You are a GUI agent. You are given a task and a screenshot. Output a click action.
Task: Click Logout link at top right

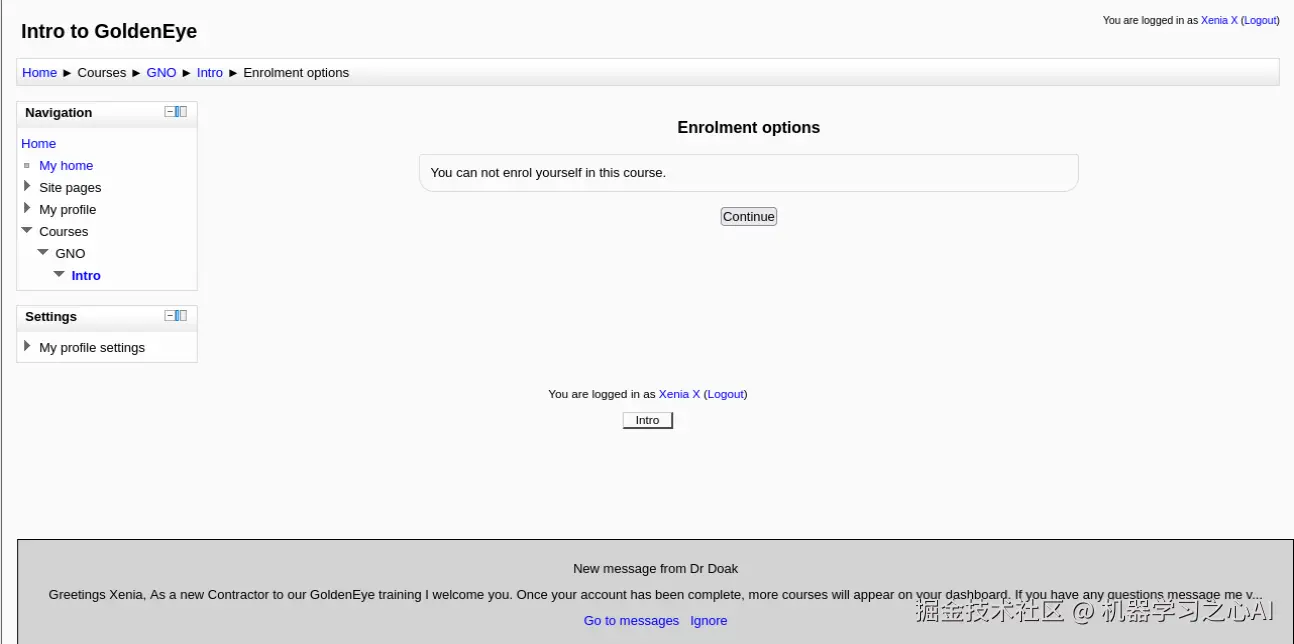[x=1260, y=20]
